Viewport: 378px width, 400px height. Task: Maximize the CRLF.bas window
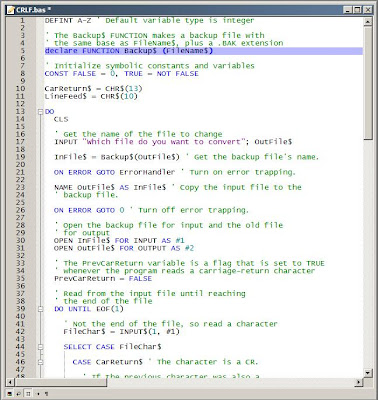(358, 10)
